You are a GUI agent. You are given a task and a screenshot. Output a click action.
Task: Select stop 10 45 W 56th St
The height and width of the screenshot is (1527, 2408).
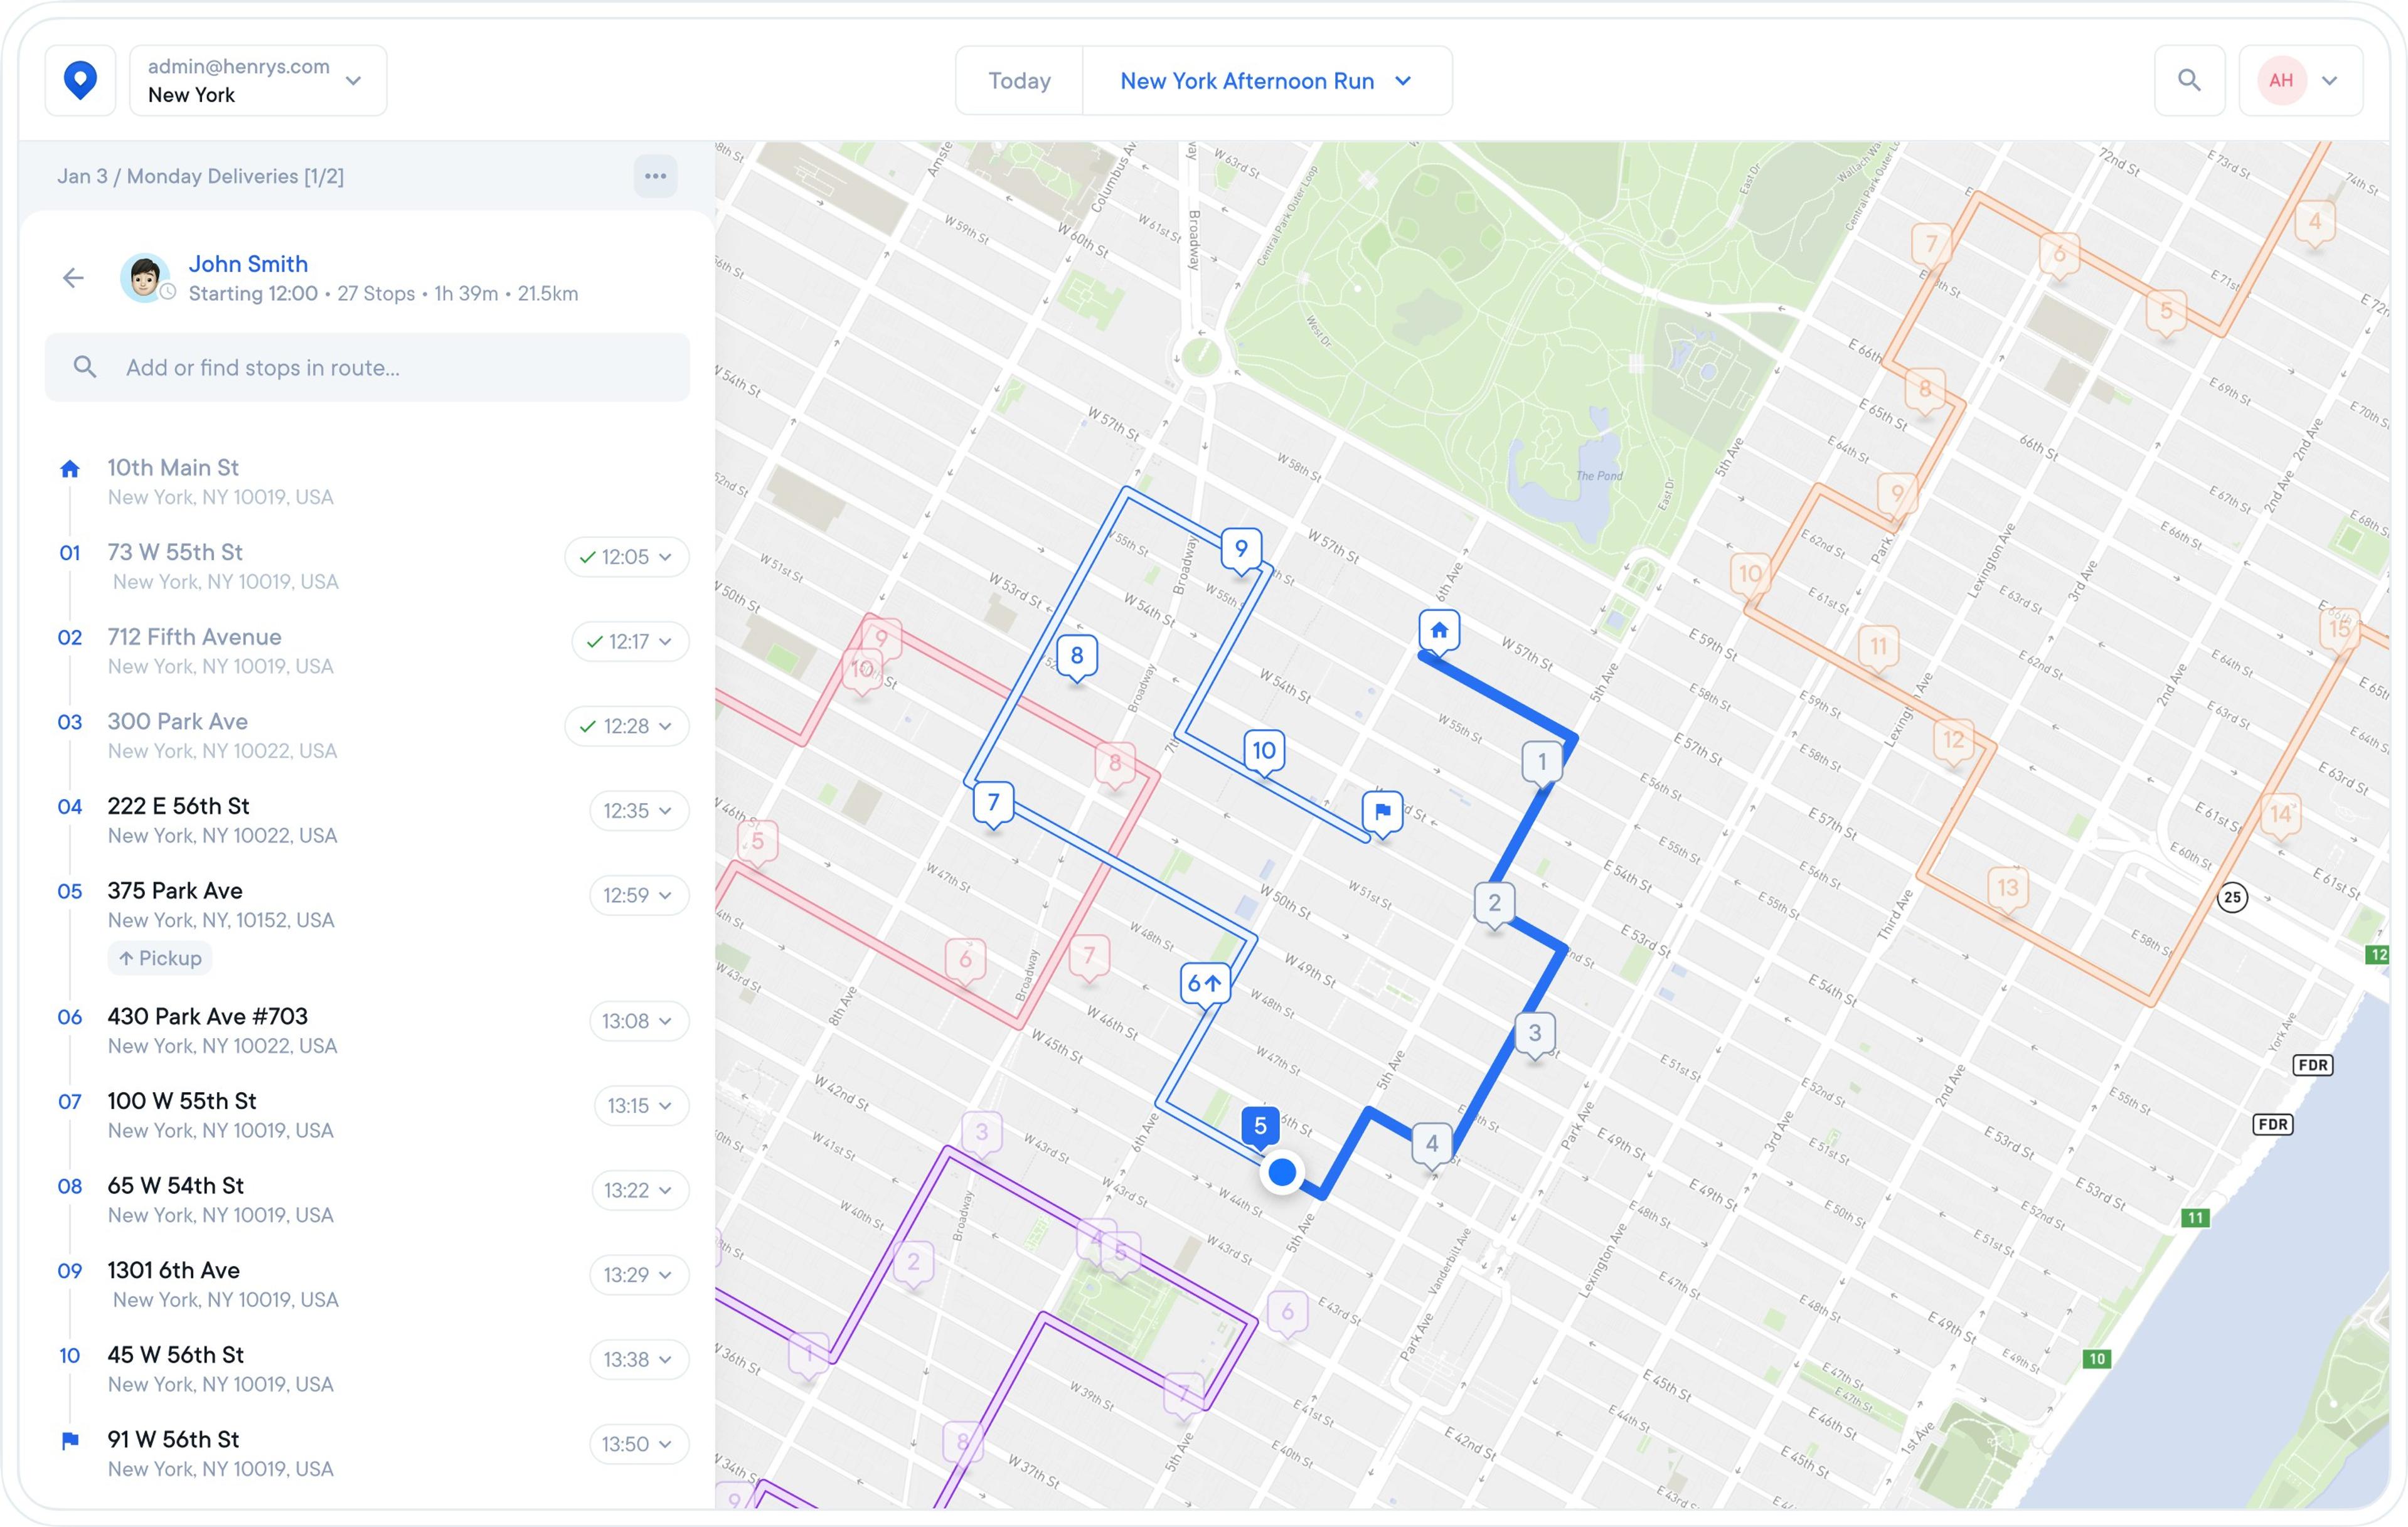(367, 1369)
